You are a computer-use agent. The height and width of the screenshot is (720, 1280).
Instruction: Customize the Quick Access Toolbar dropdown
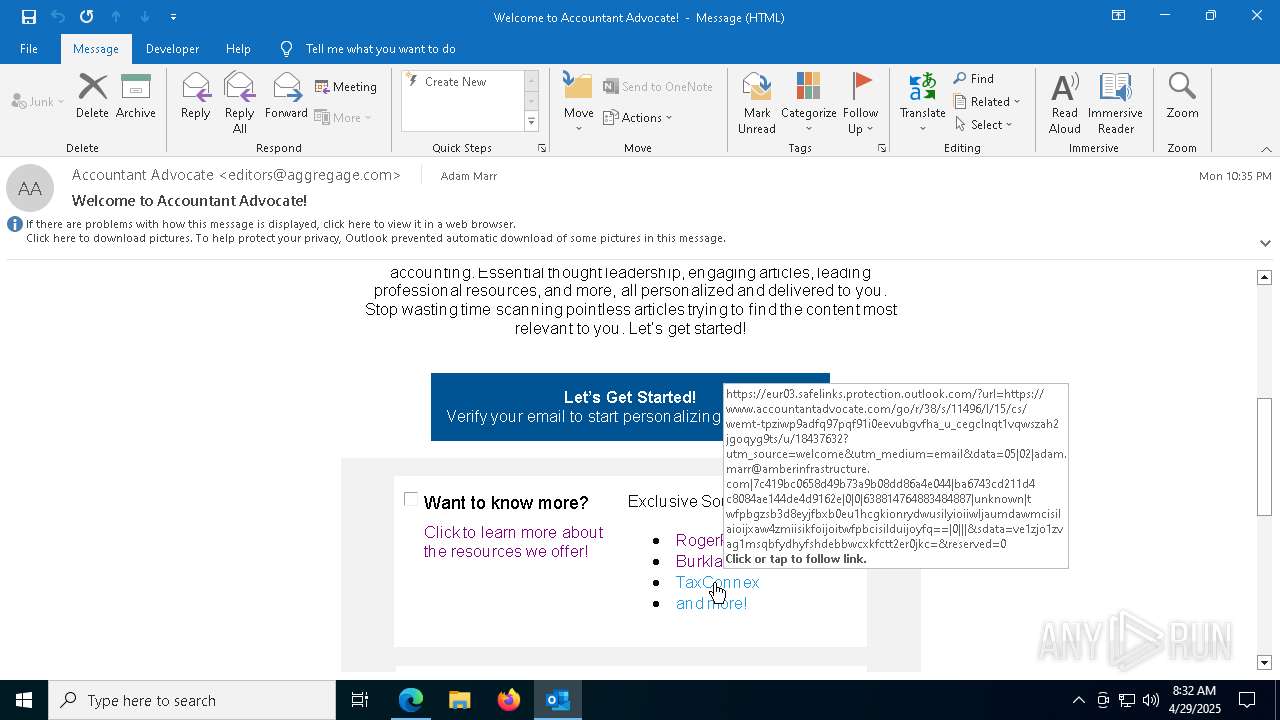(173, 17)
